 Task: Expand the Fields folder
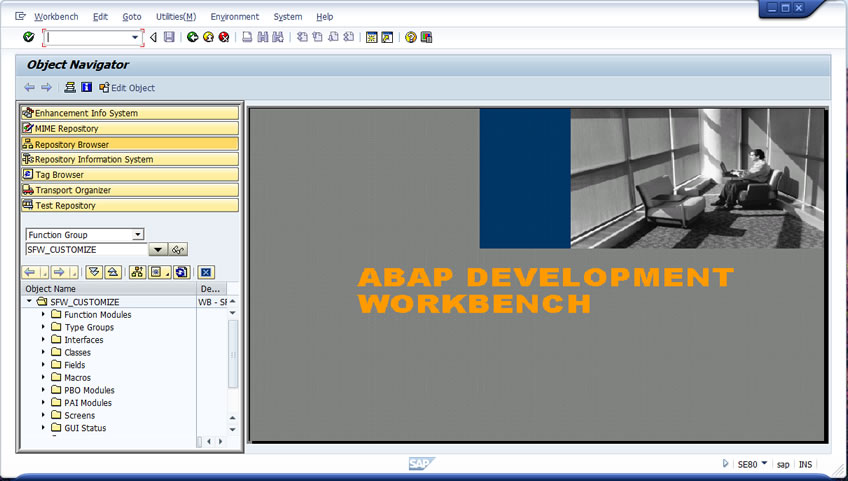[43, 364]
